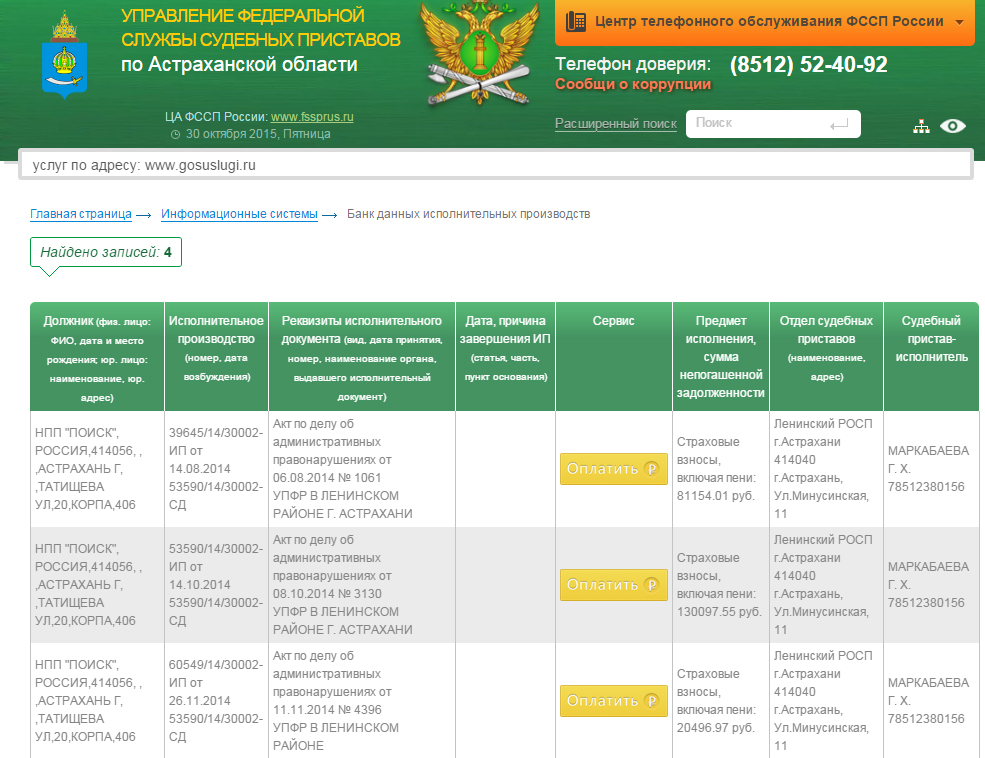The height and width of the screenshot is (758, 985).
Task: Click Реквизиты исполнительного документа column header
Action: 362,357
